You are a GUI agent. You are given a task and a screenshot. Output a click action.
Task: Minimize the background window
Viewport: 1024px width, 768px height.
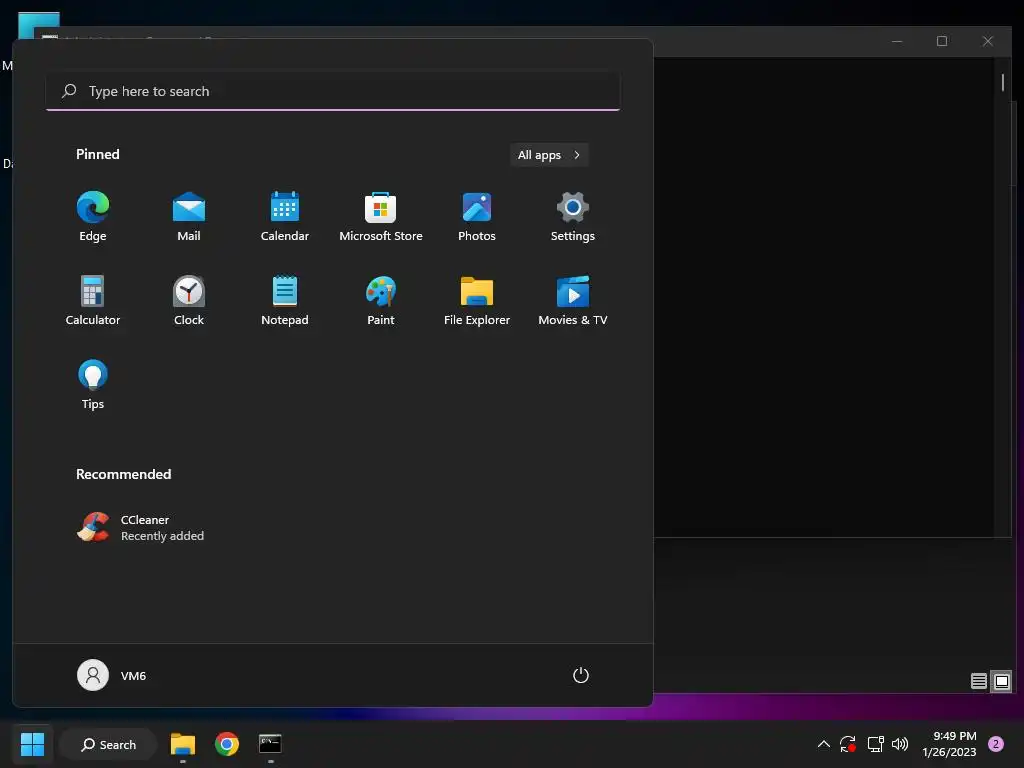pos(897,41)
